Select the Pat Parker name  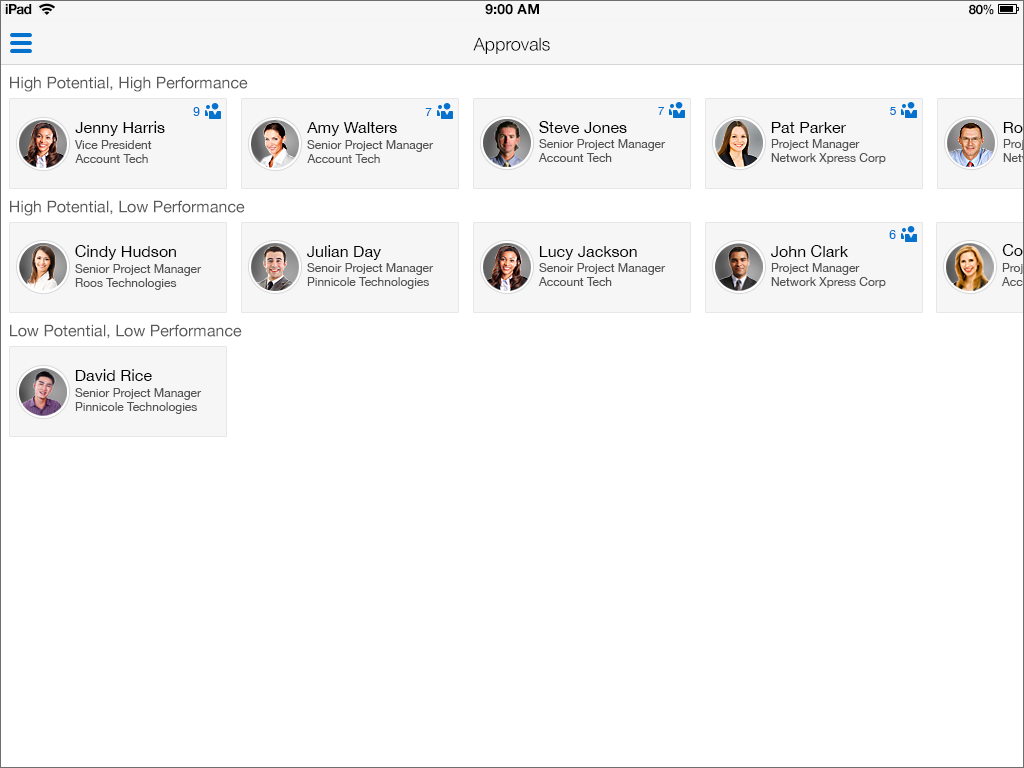808,127
